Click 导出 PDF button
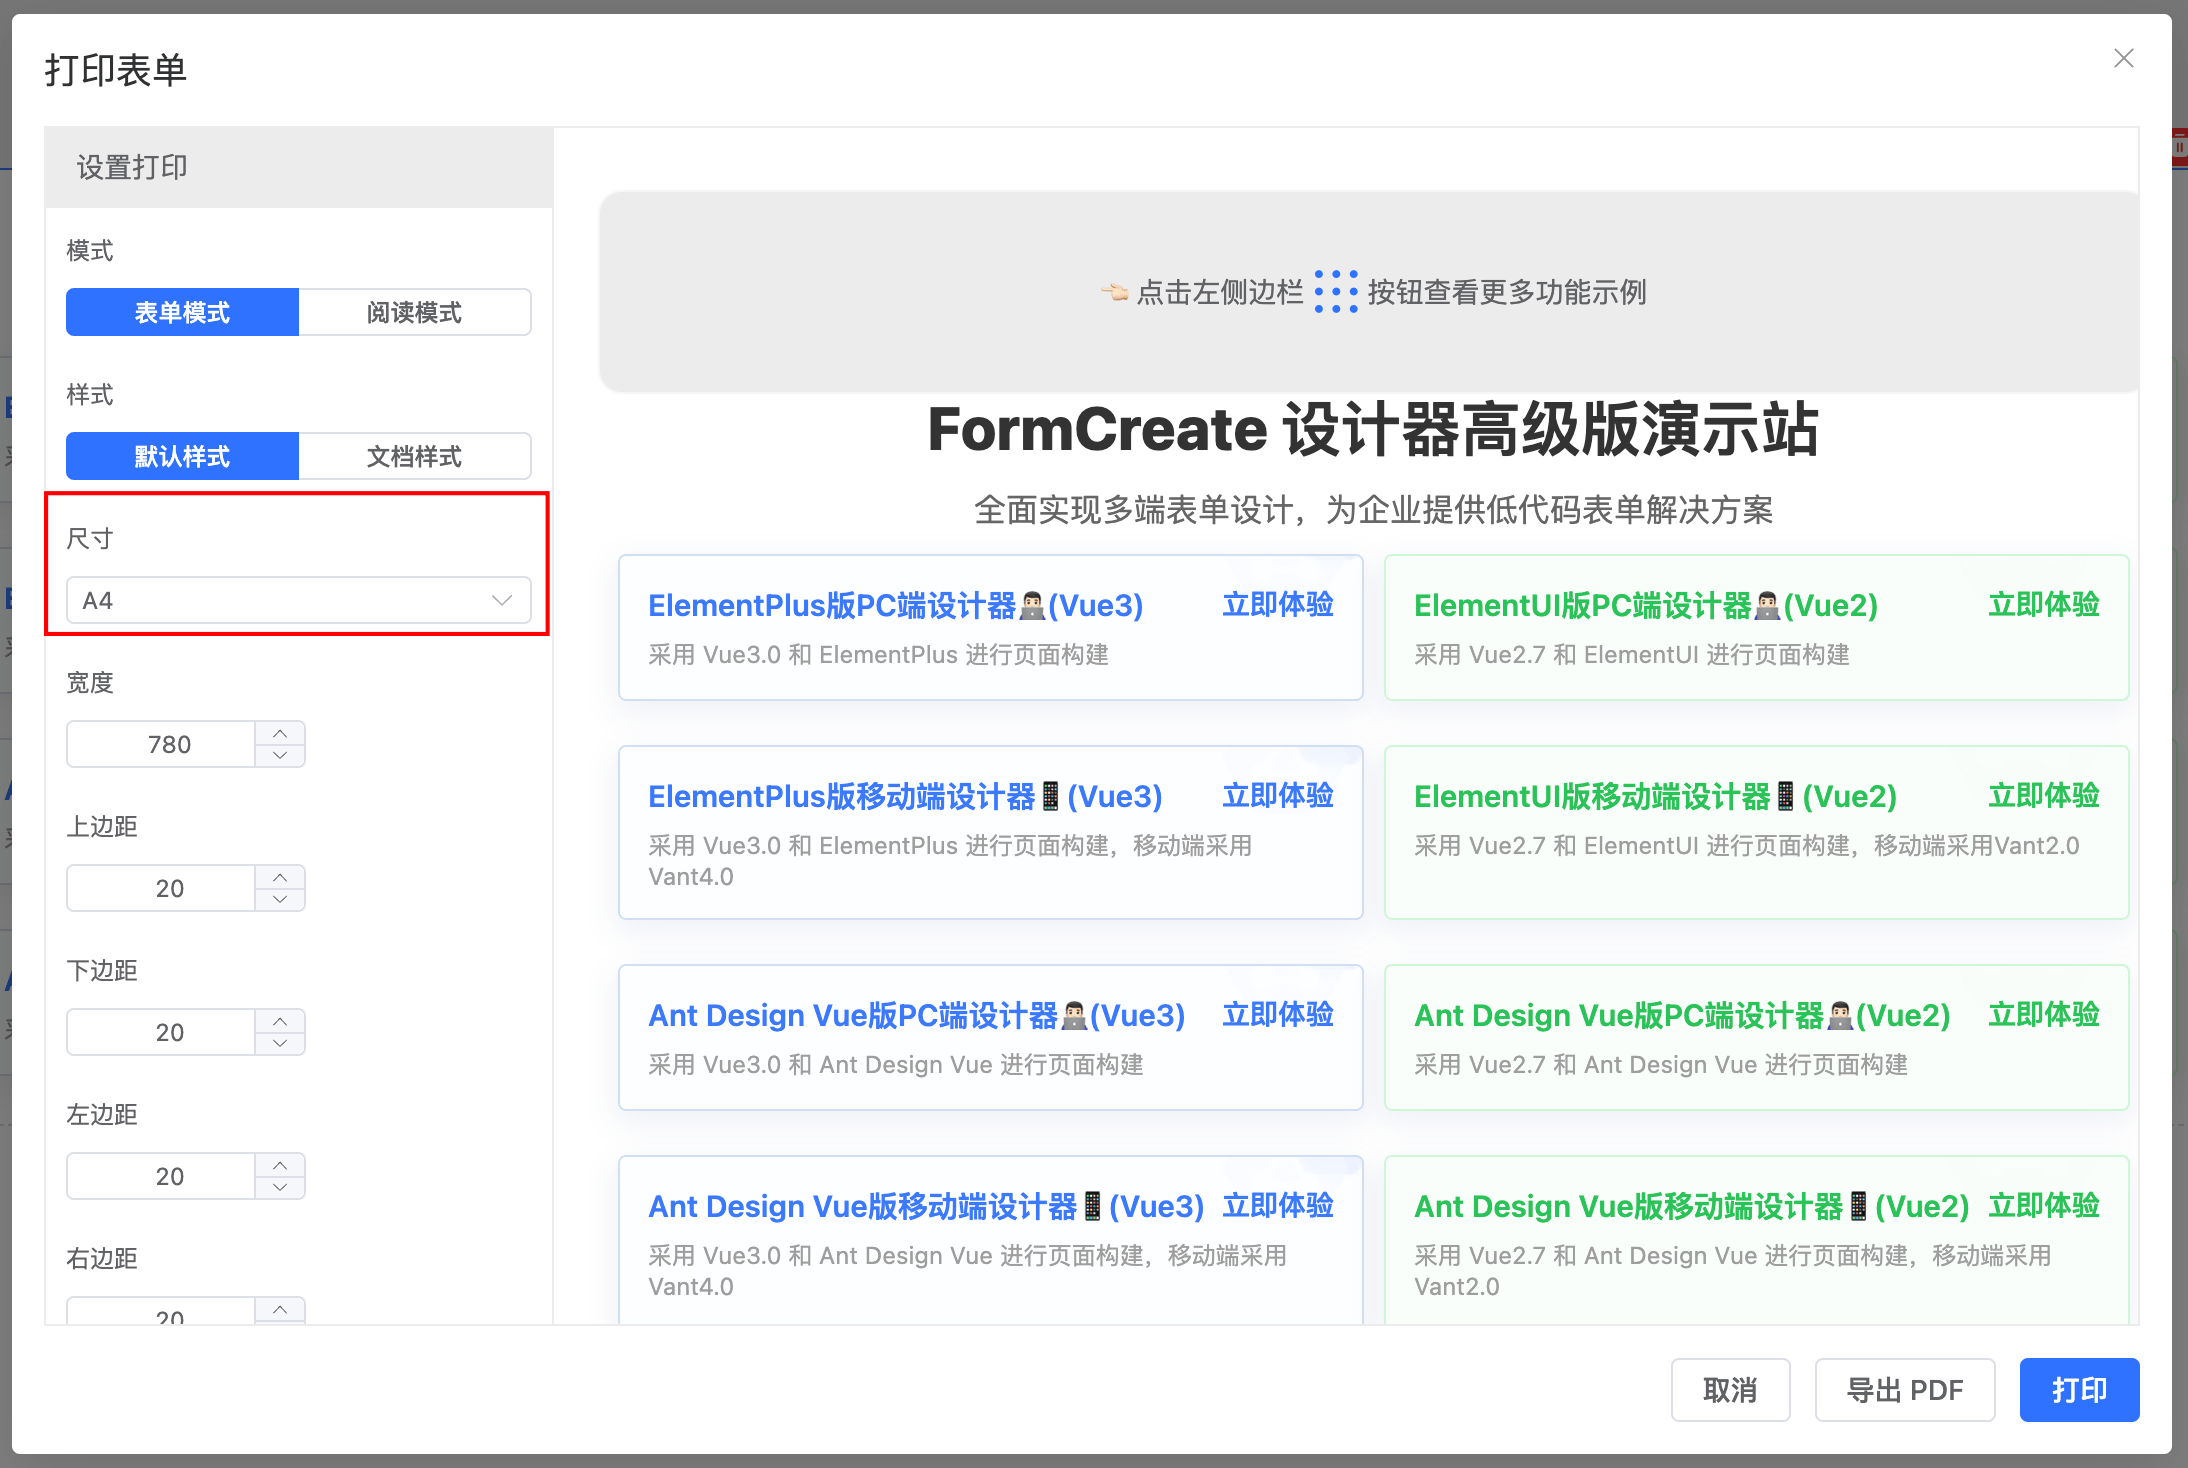Screen dimensions: 2188x1468 pos(1905,1390)
